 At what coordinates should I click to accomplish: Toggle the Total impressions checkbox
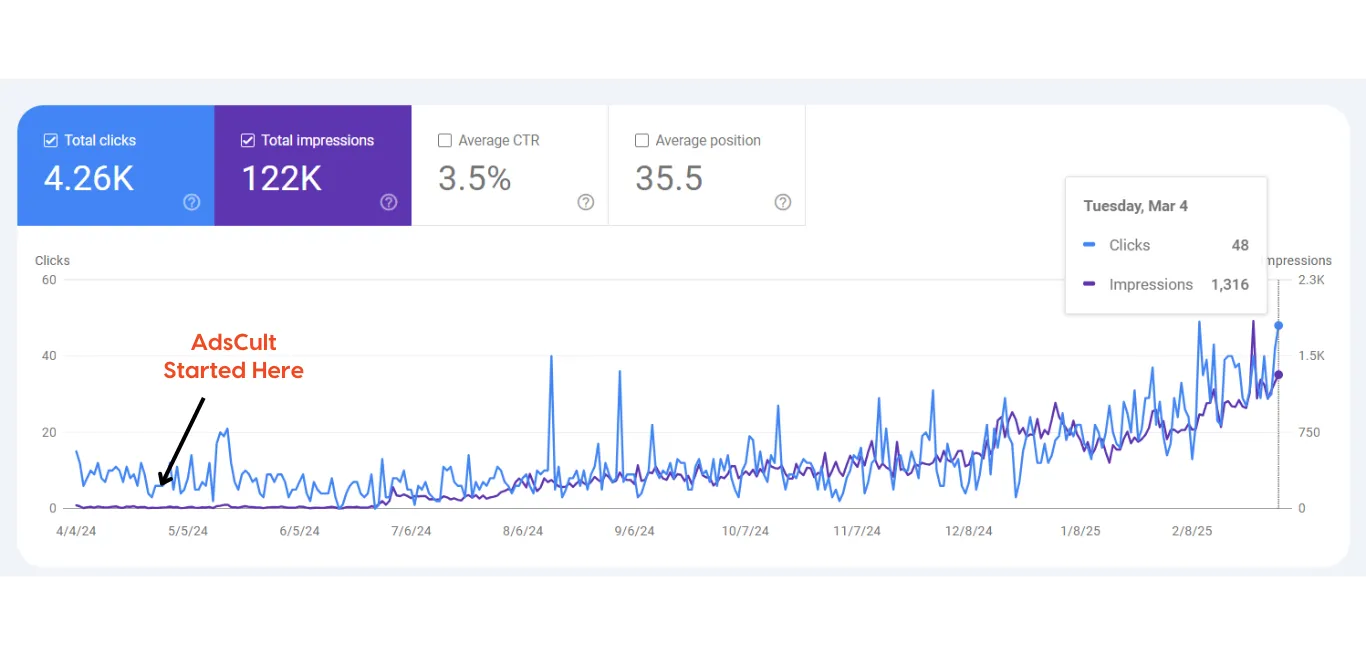click(248, 141)
